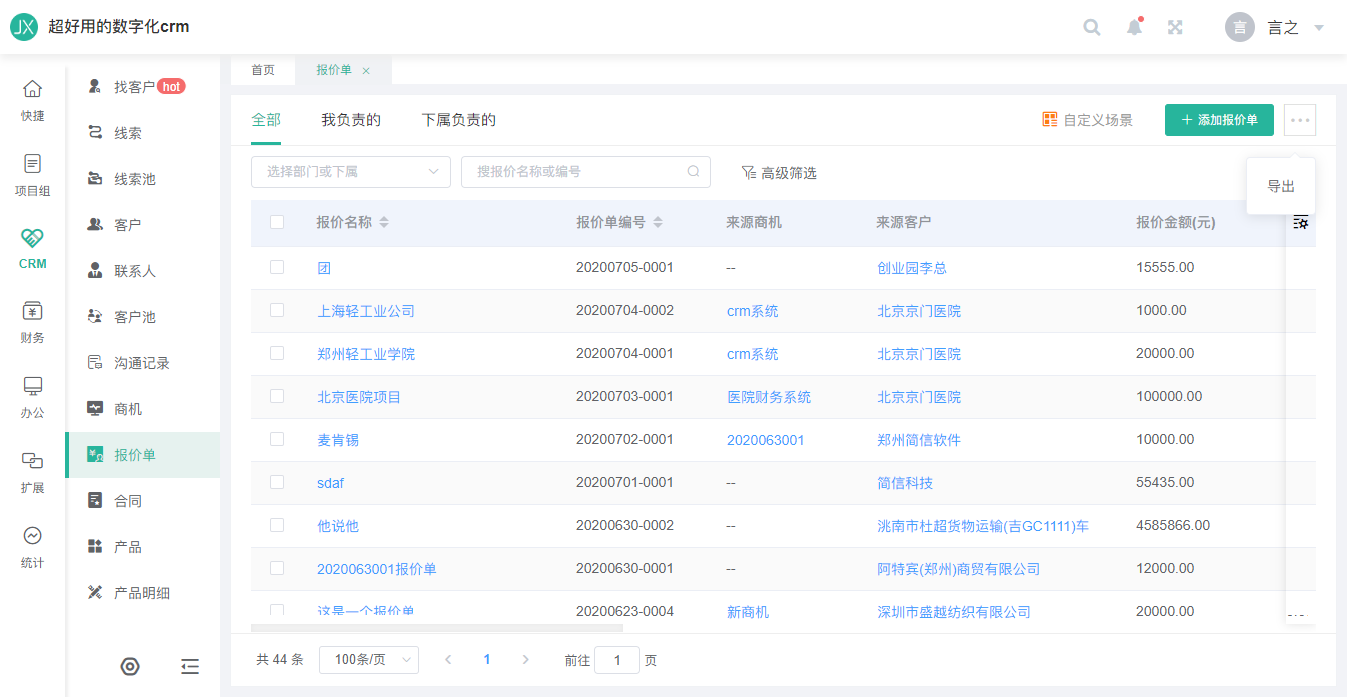Open the 统计 statistics module
This screenshot has height=697, width=1347.
tap(33, 547)
